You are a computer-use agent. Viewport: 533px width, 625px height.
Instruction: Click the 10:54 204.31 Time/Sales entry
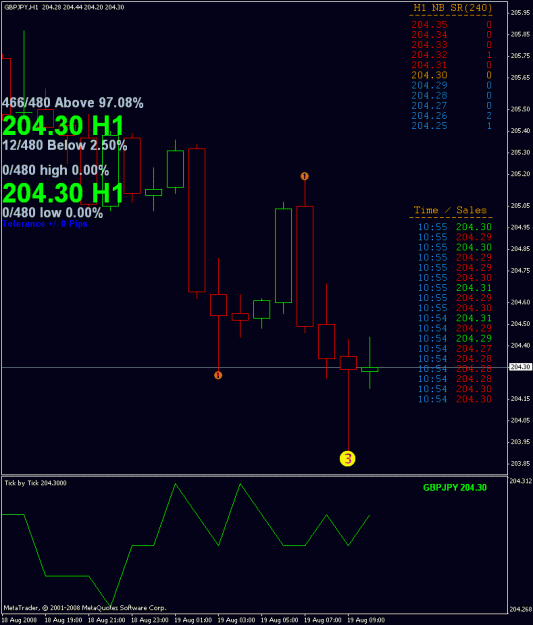point(455,318)
